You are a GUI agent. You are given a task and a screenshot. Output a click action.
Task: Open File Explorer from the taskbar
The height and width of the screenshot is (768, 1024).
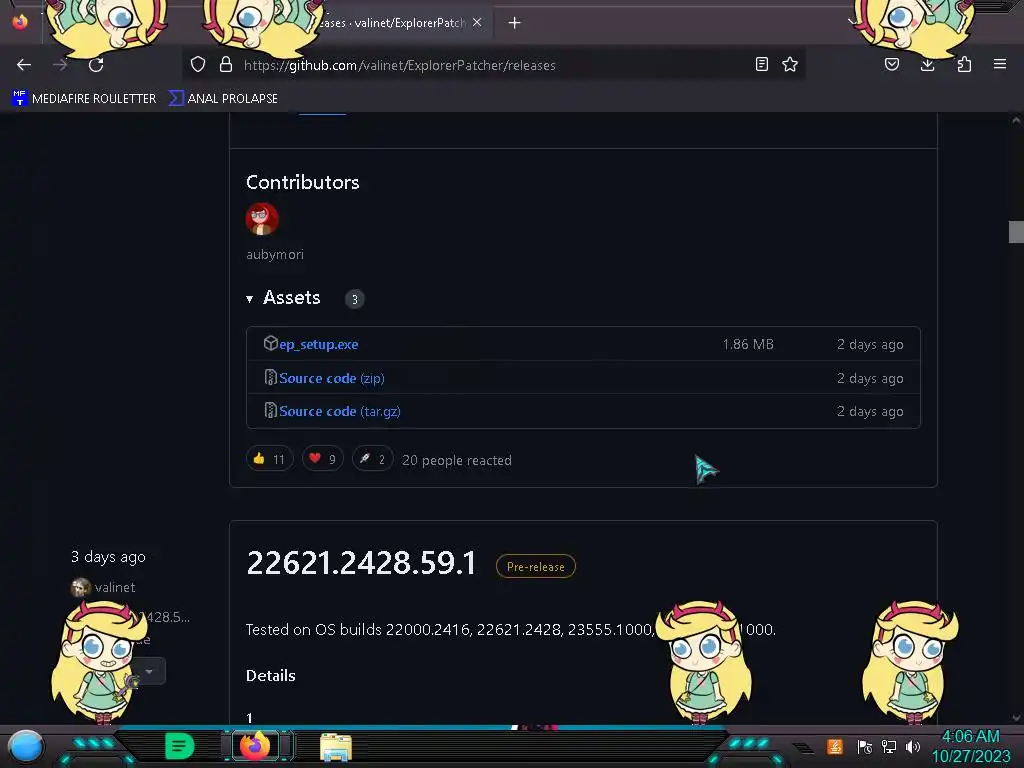336,746
